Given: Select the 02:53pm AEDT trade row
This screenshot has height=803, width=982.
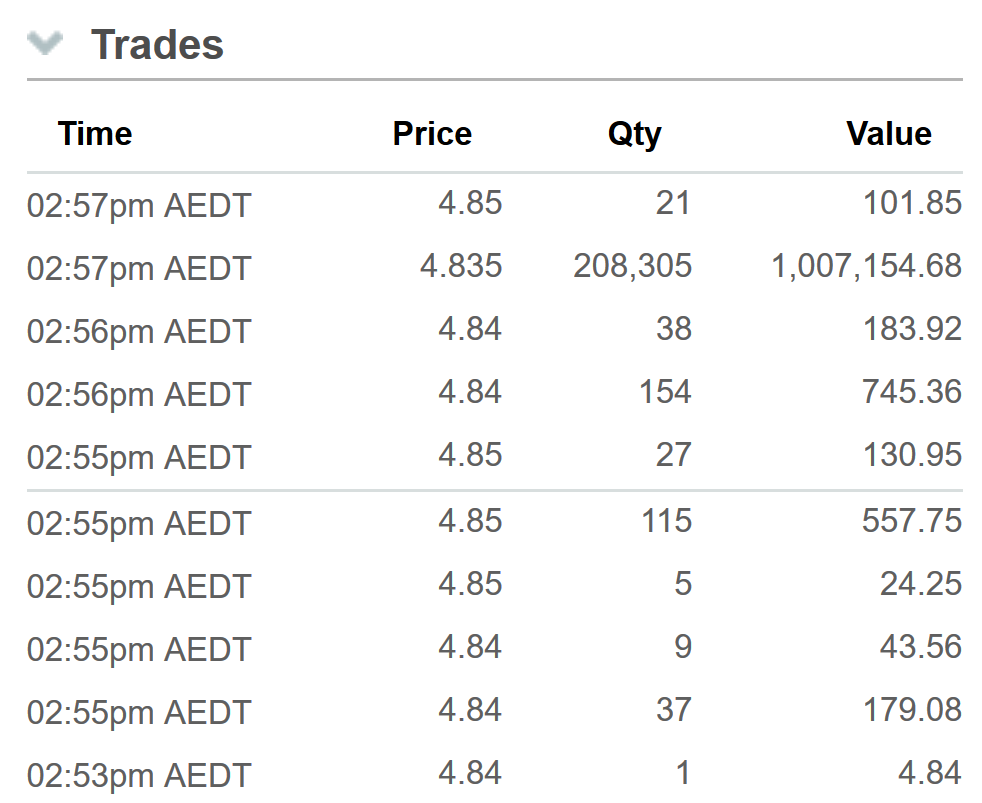Looking at the screenshot, I should point(495,774).
